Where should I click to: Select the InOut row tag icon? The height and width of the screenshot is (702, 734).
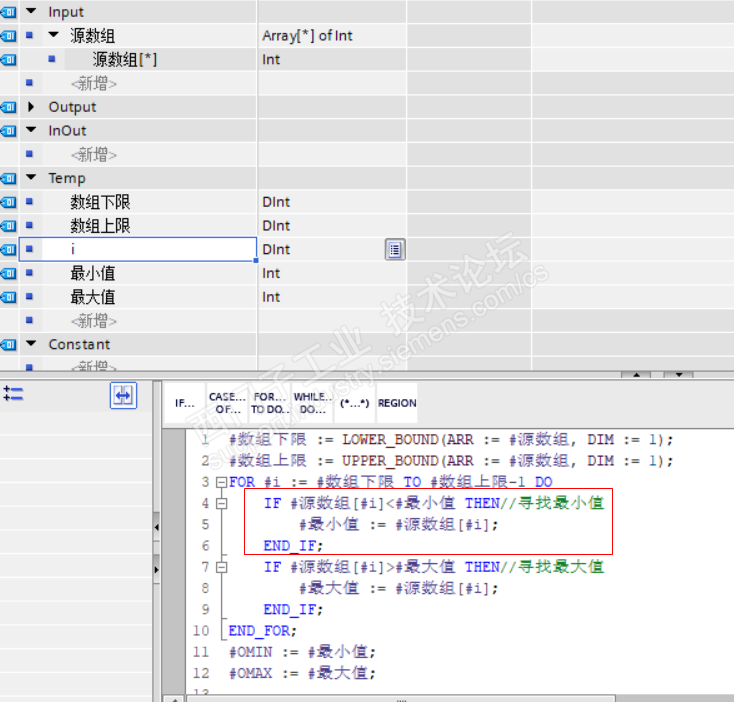[8, 131]
